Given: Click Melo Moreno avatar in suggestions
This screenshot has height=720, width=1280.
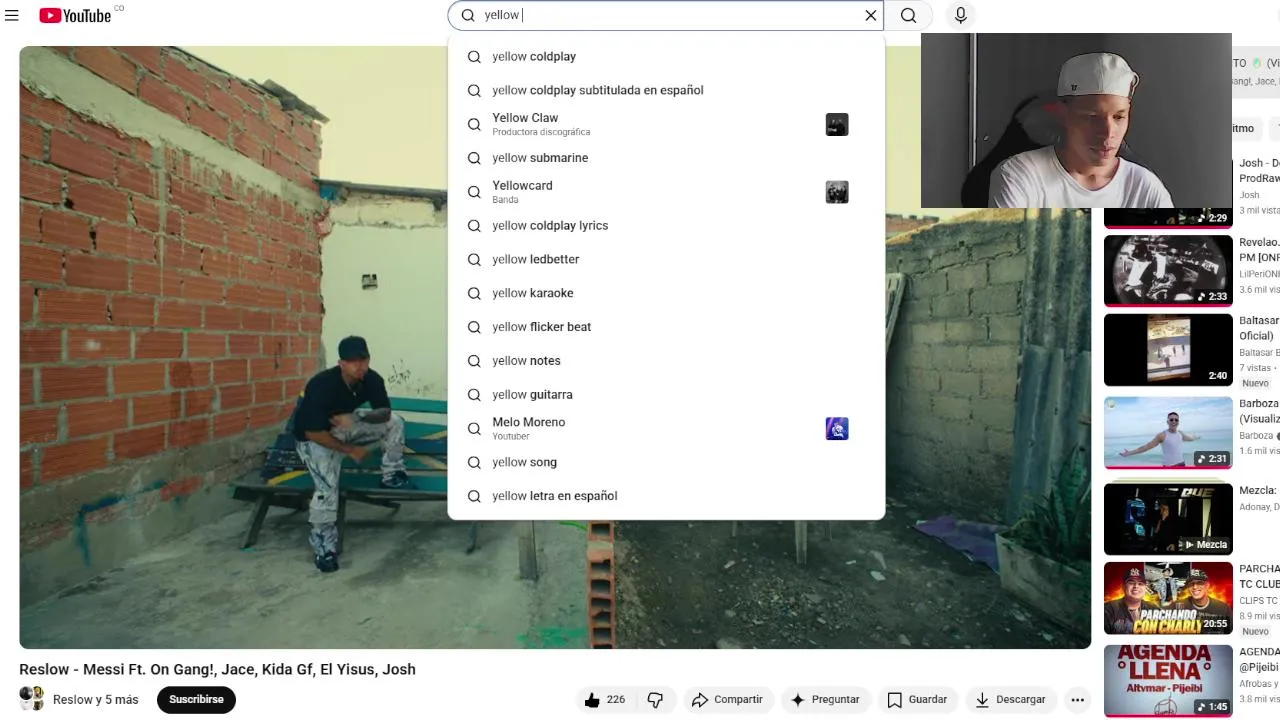Looking at the screenshot, I should (837, 429).
